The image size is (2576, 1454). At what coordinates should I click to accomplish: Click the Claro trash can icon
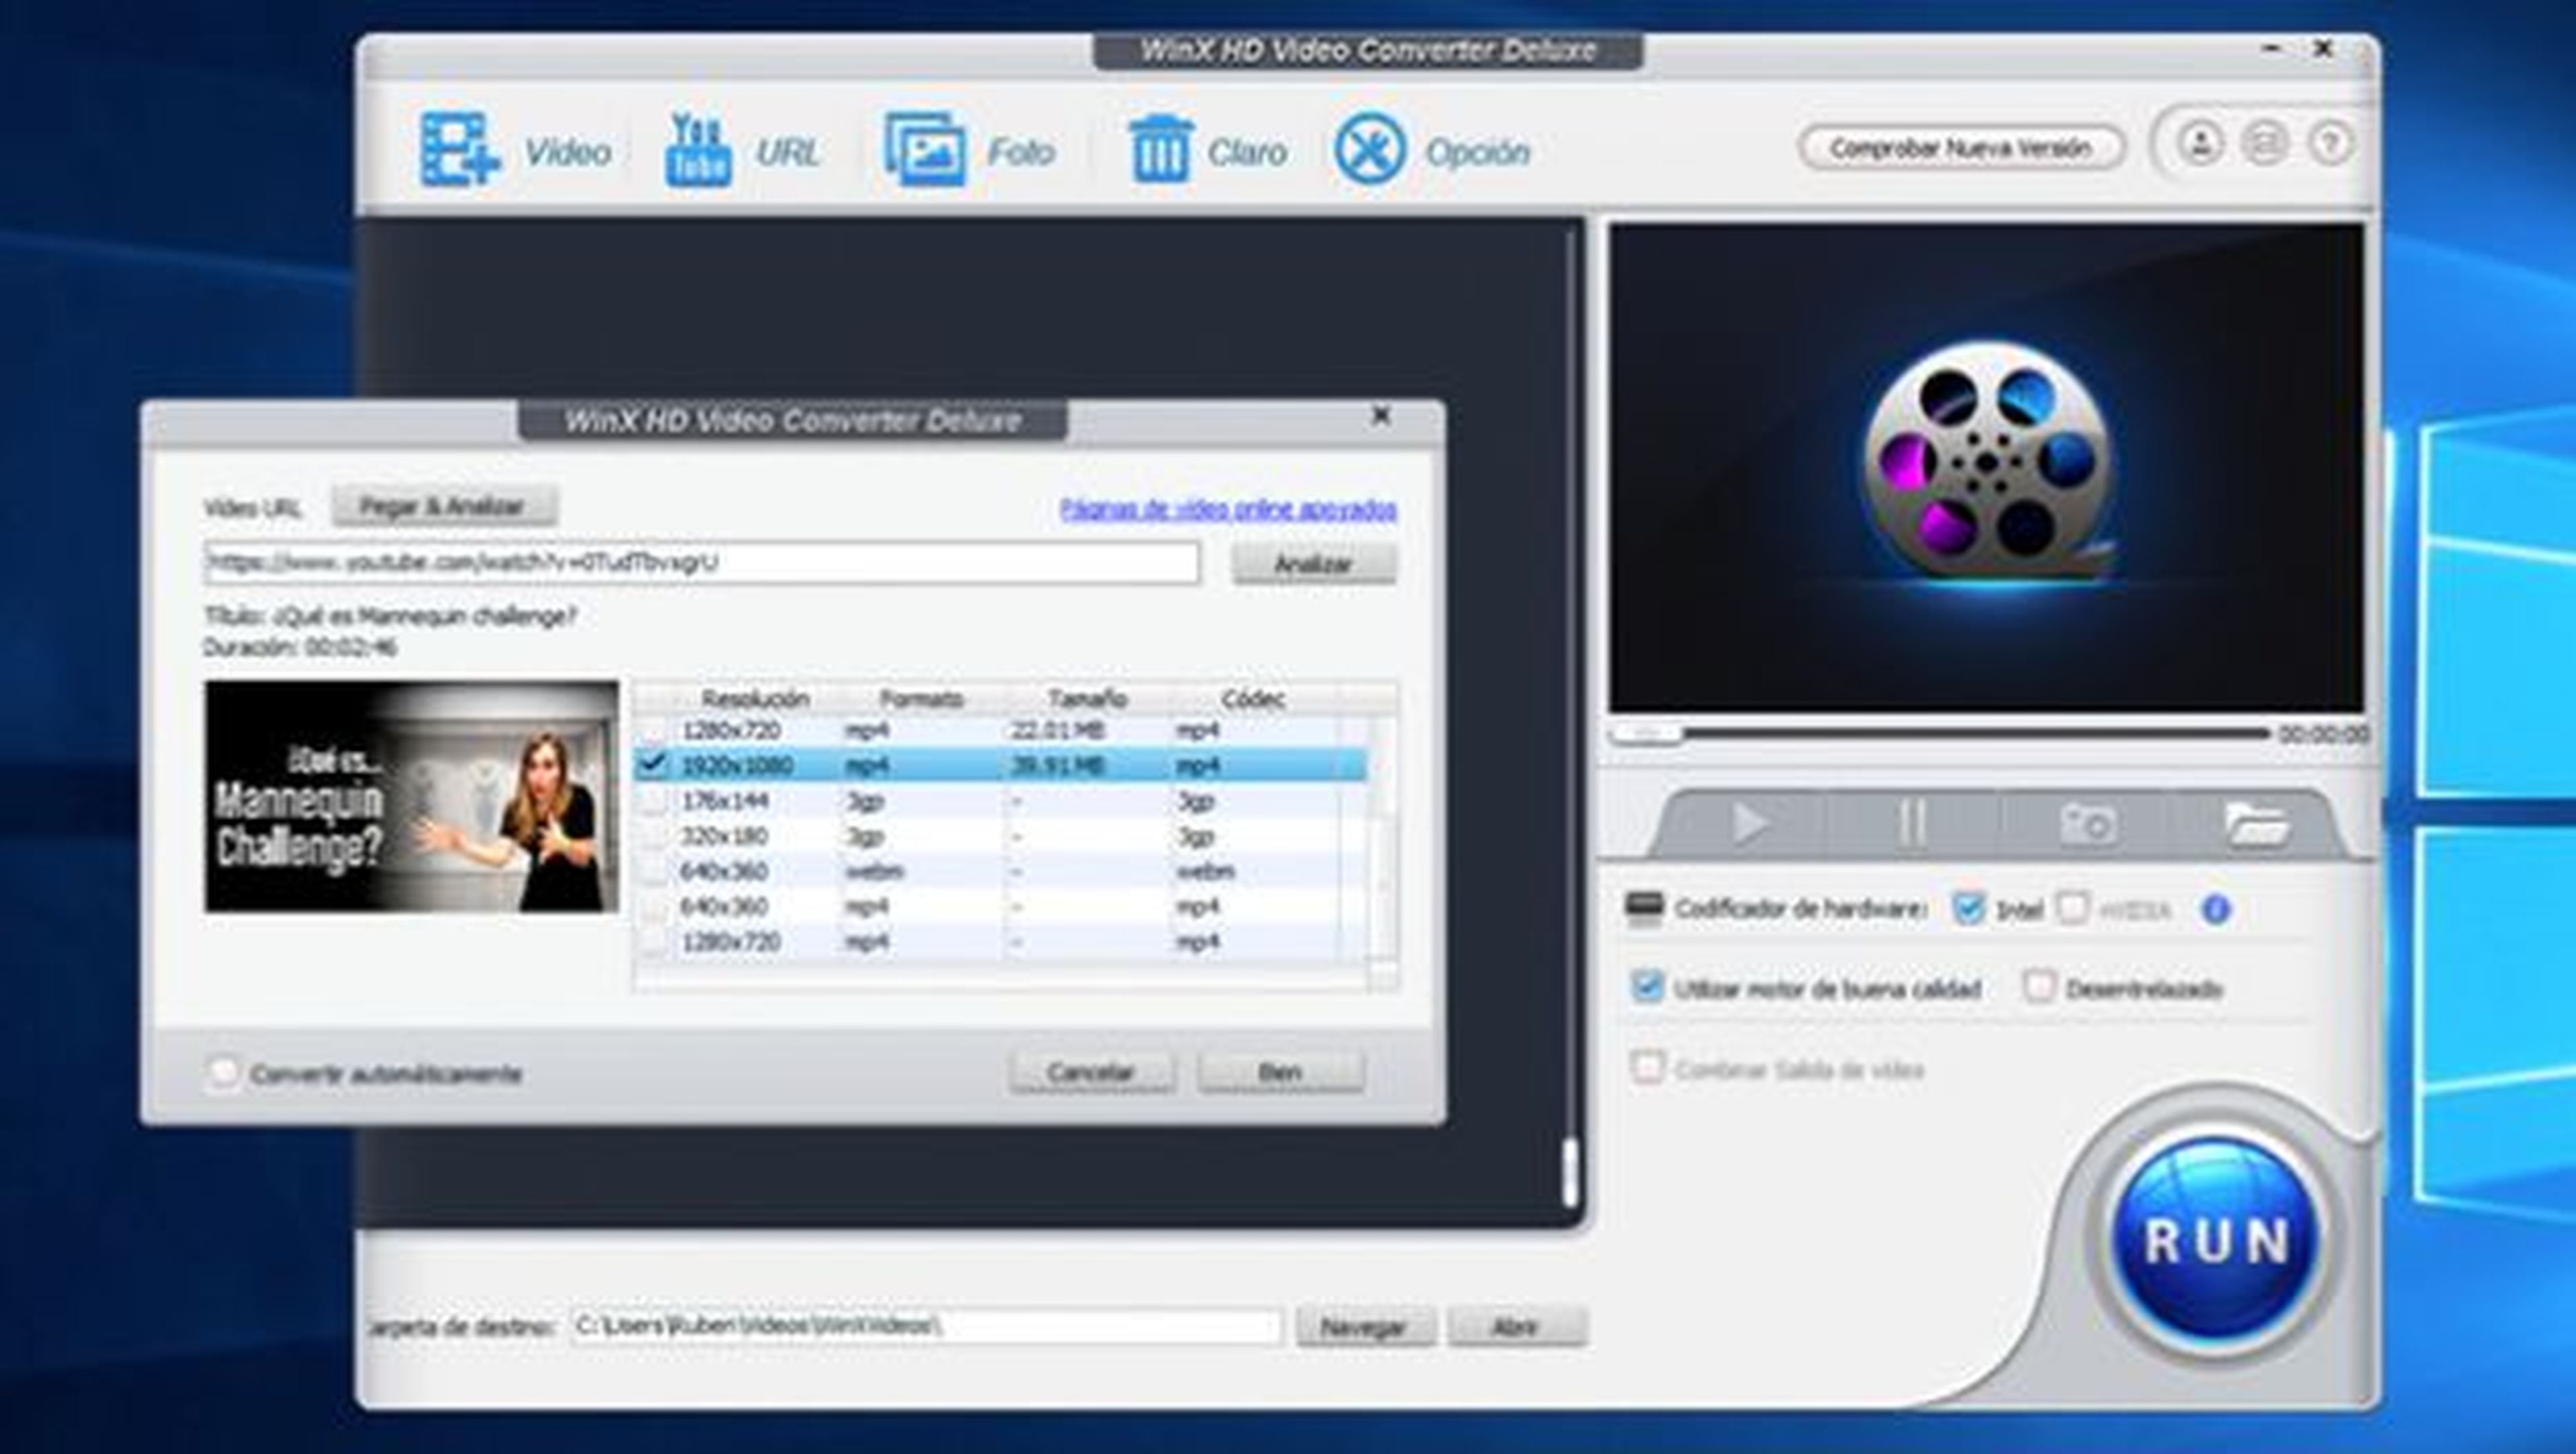(x=1160, y=149)
